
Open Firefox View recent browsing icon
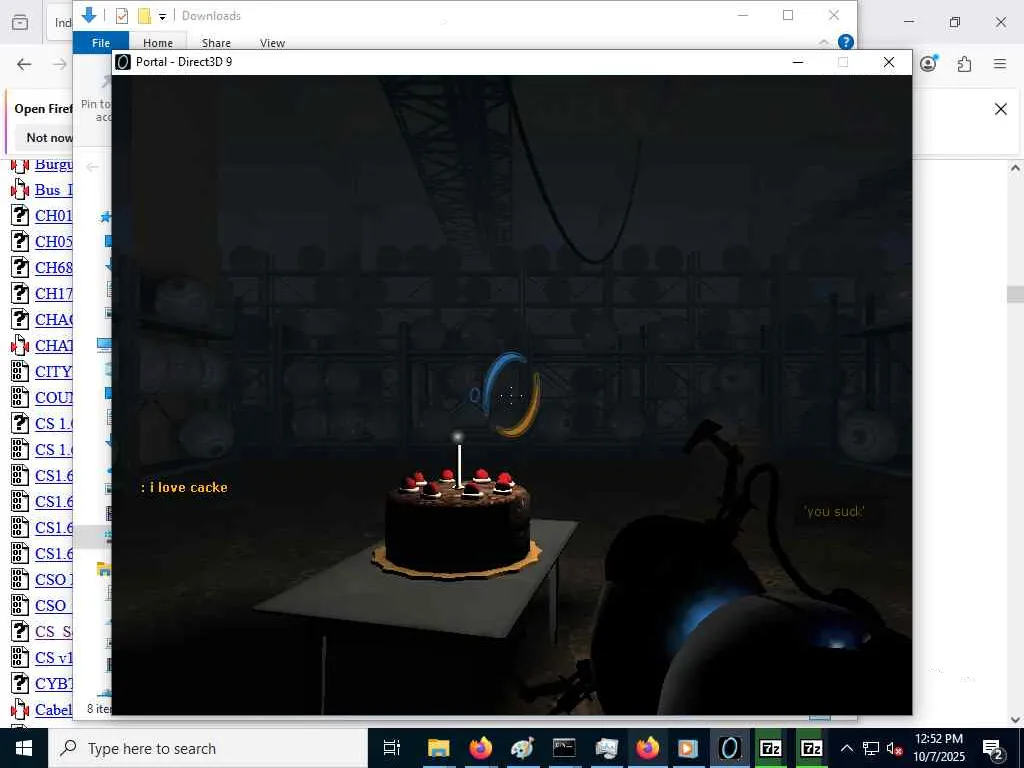(x=20, y=22)
